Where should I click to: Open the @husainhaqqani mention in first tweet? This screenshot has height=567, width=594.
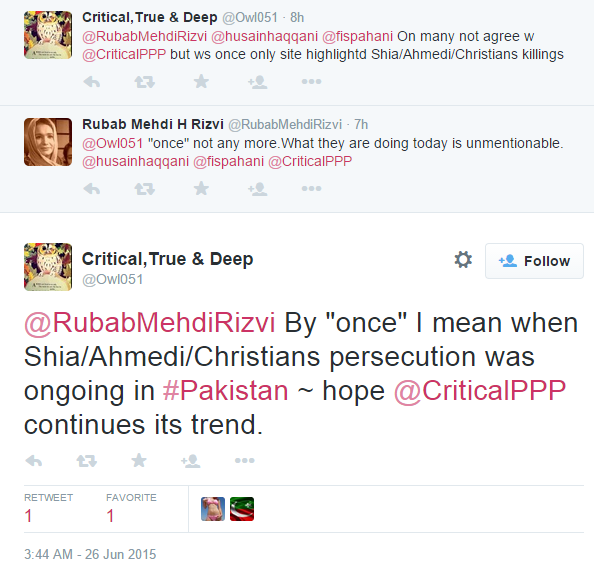point(264,36)
